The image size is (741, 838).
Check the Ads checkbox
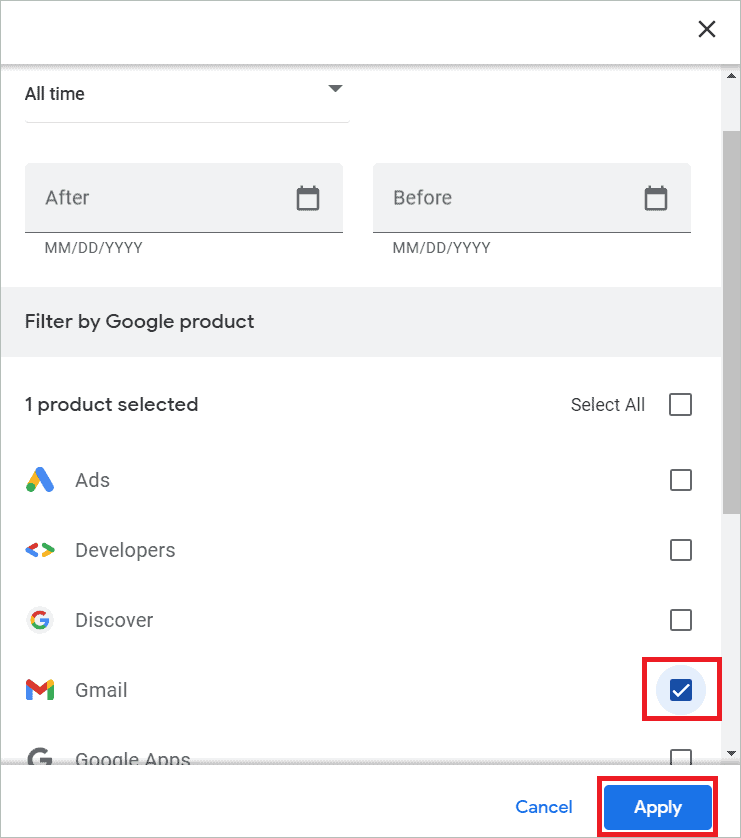[680, 480]
